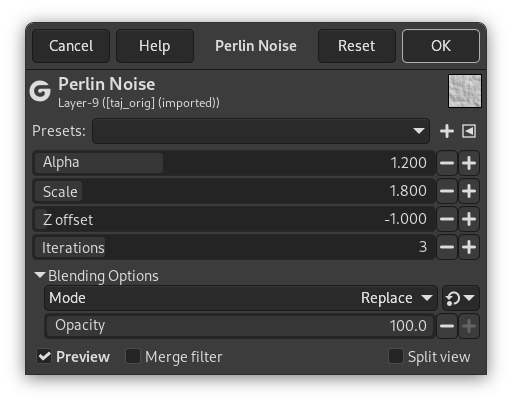Click the Z offset slider bar

[x=234, y=219]
